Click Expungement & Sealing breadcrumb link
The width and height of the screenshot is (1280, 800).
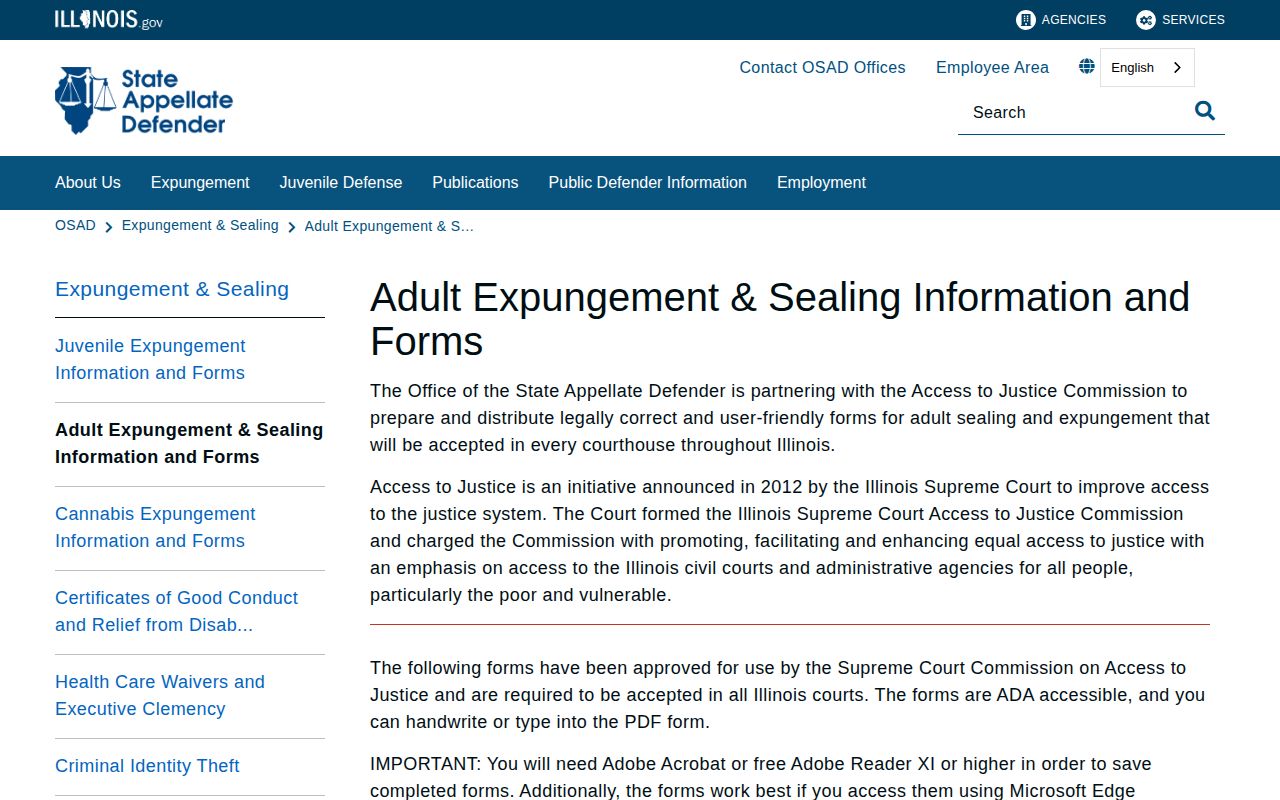pyautogui.click(x=200, y=225)
